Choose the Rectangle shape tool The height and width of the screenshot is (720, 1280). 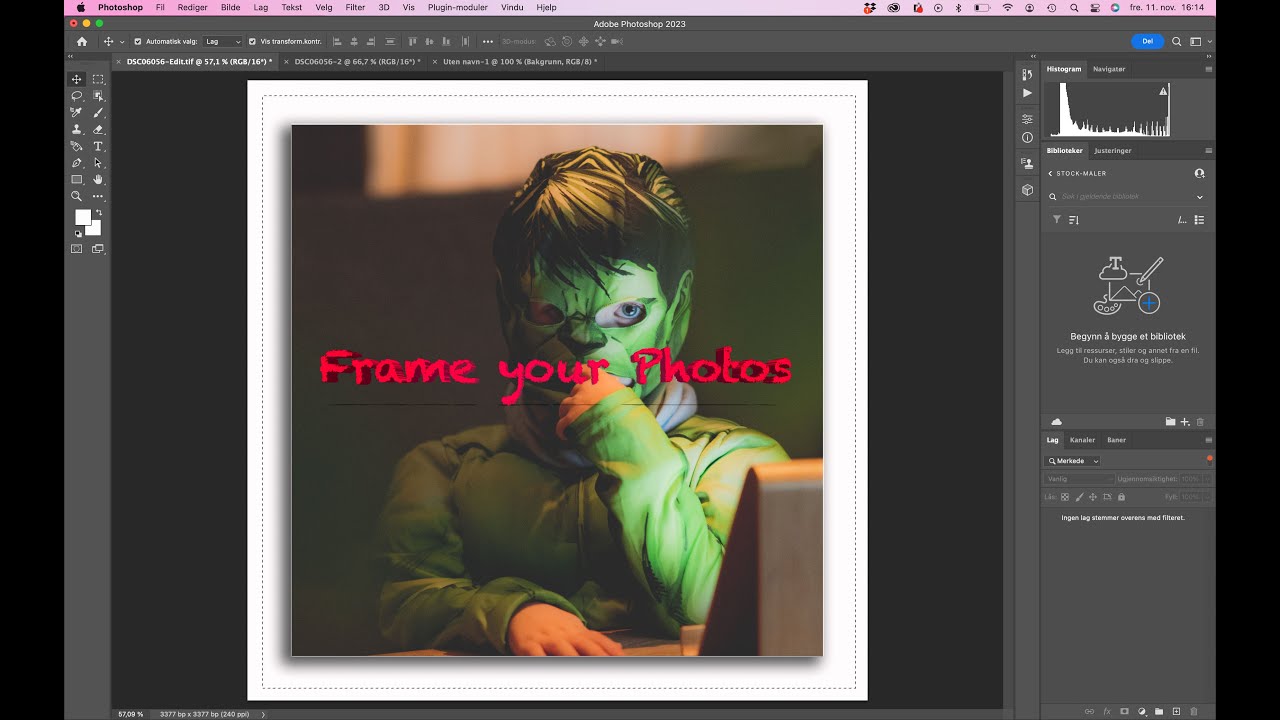[76, 180]
